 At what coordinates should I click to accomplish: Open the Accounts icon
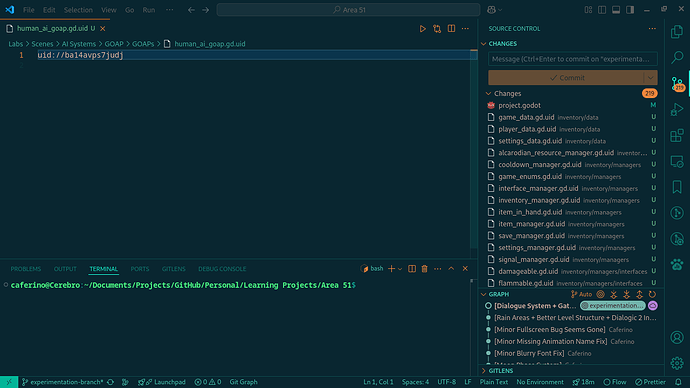677,337
